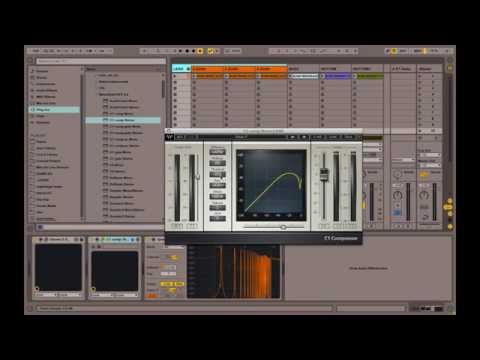Click next preset arrow in Waves toolbar
This screenshot has width=480, height=360.
[x=304, y=137]
